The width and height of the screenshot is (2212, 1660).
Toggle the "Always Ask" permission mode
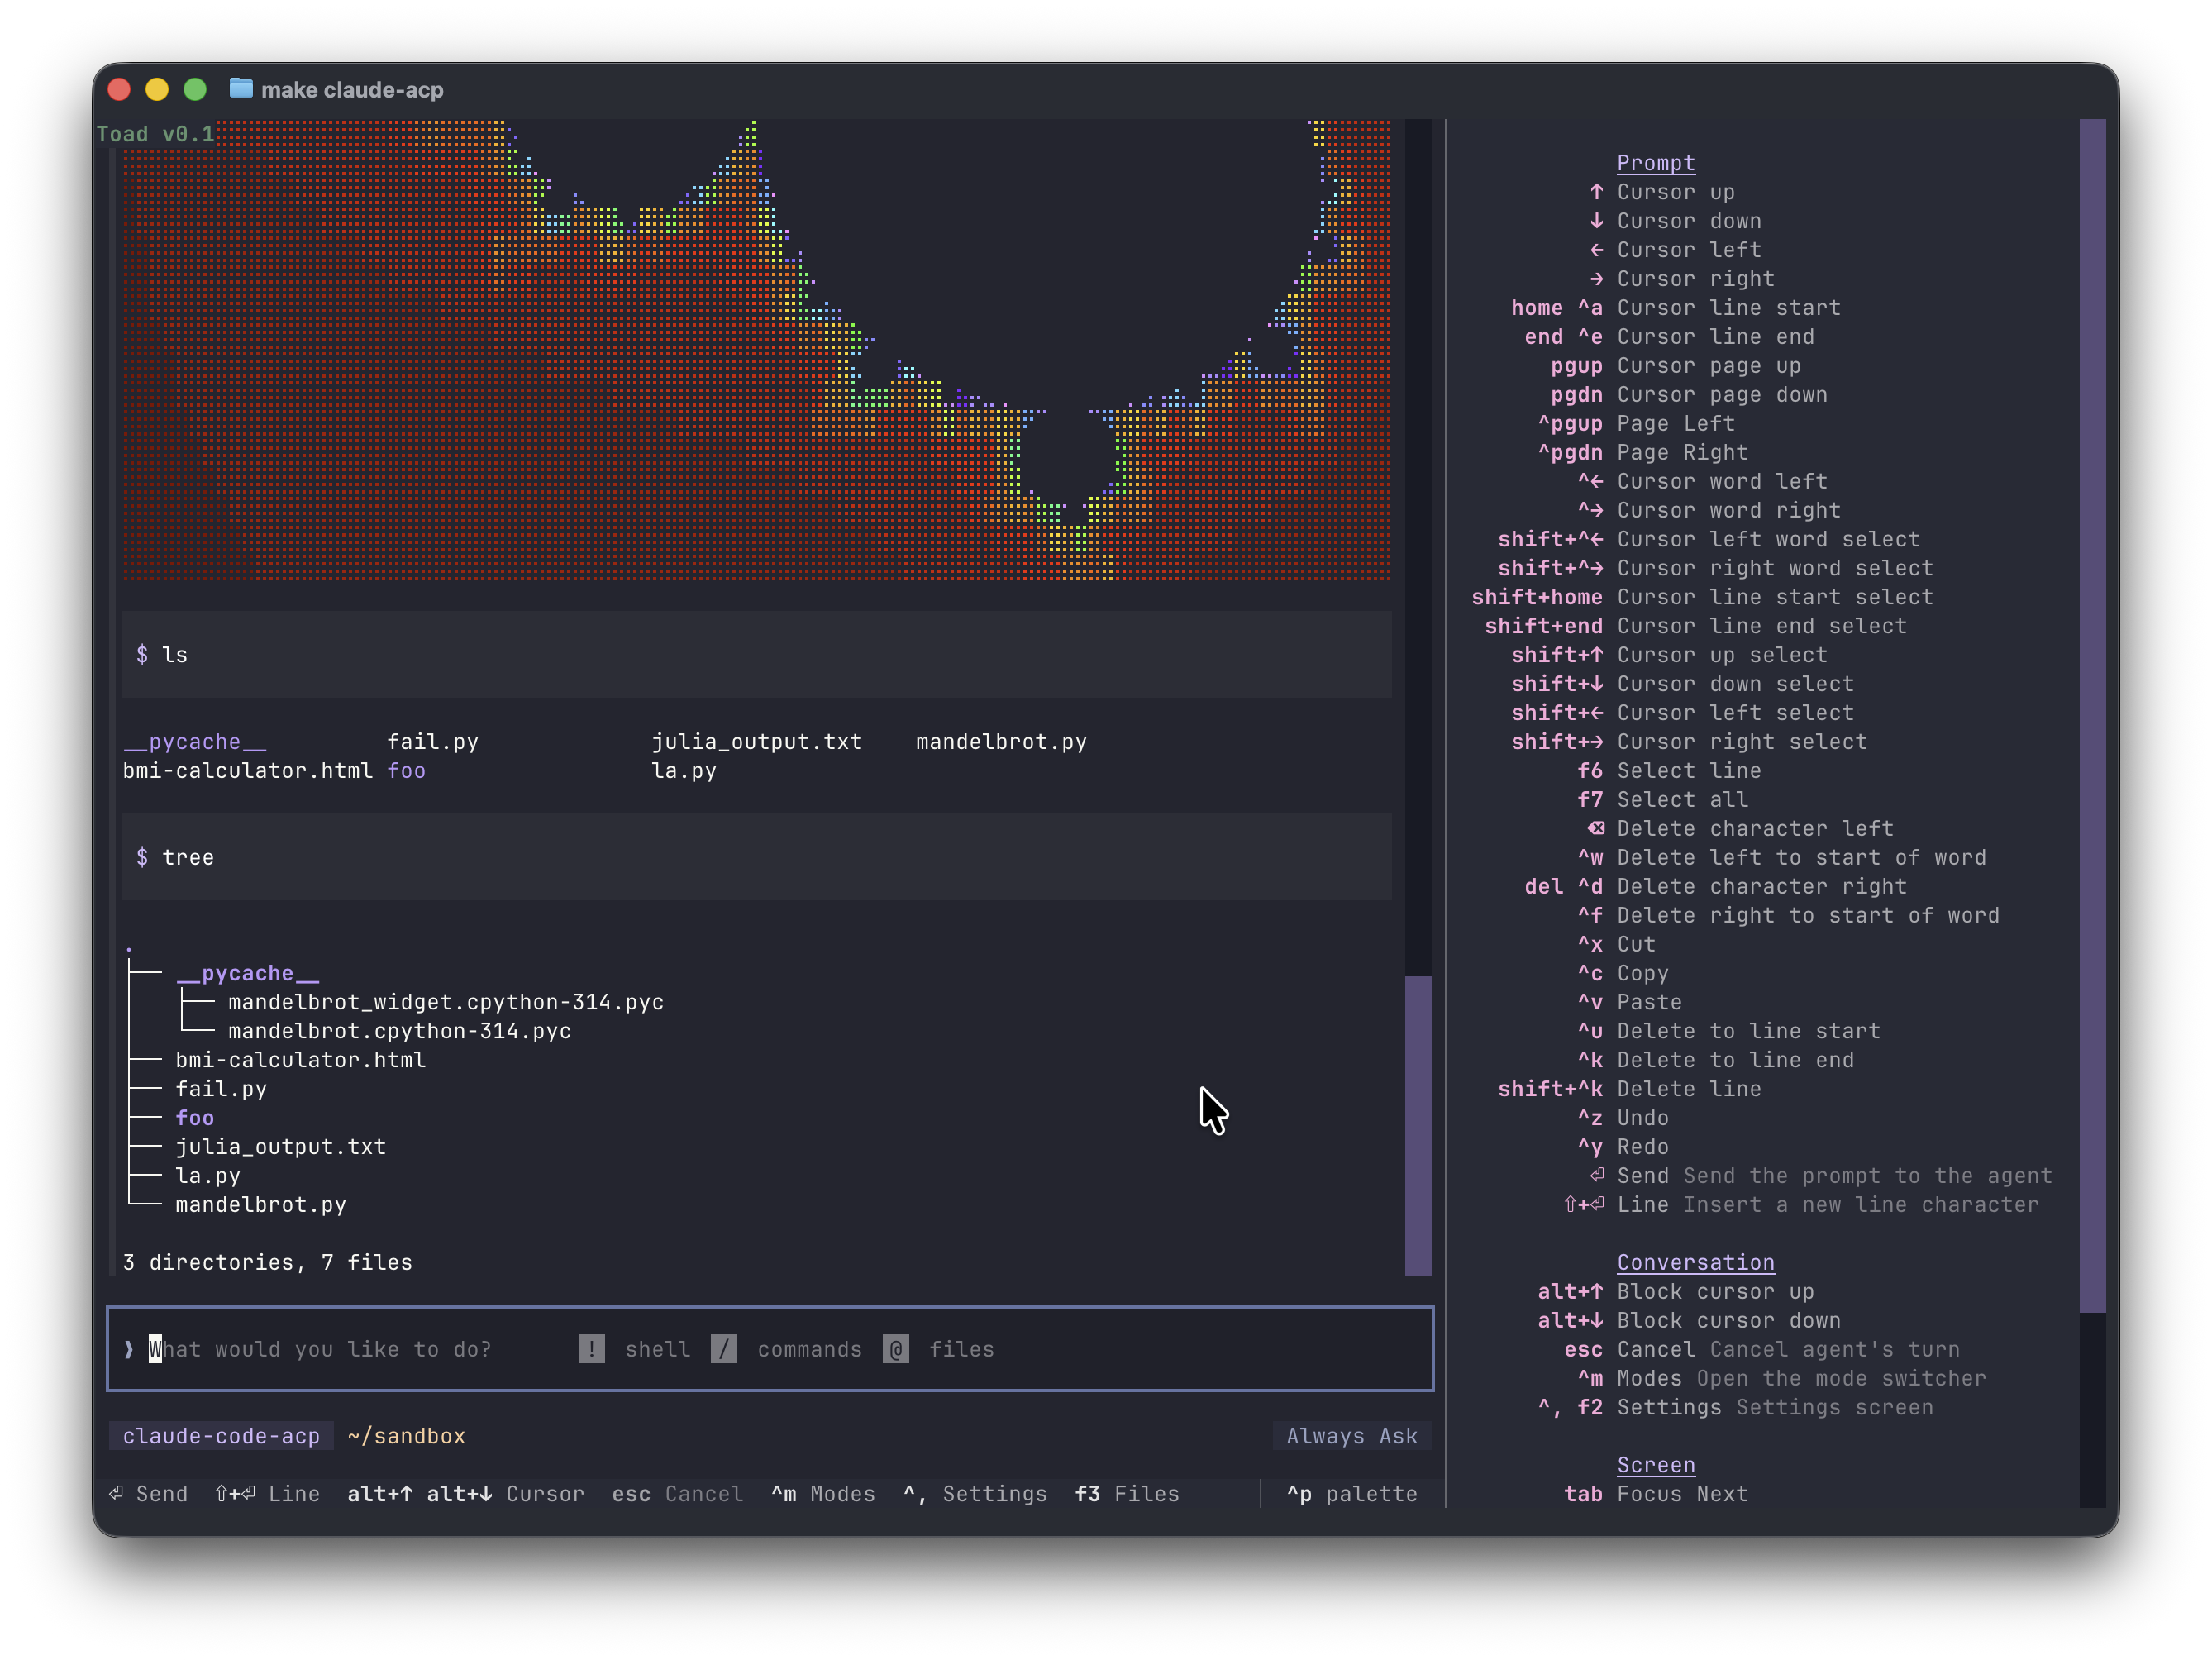(1352, 1435)
